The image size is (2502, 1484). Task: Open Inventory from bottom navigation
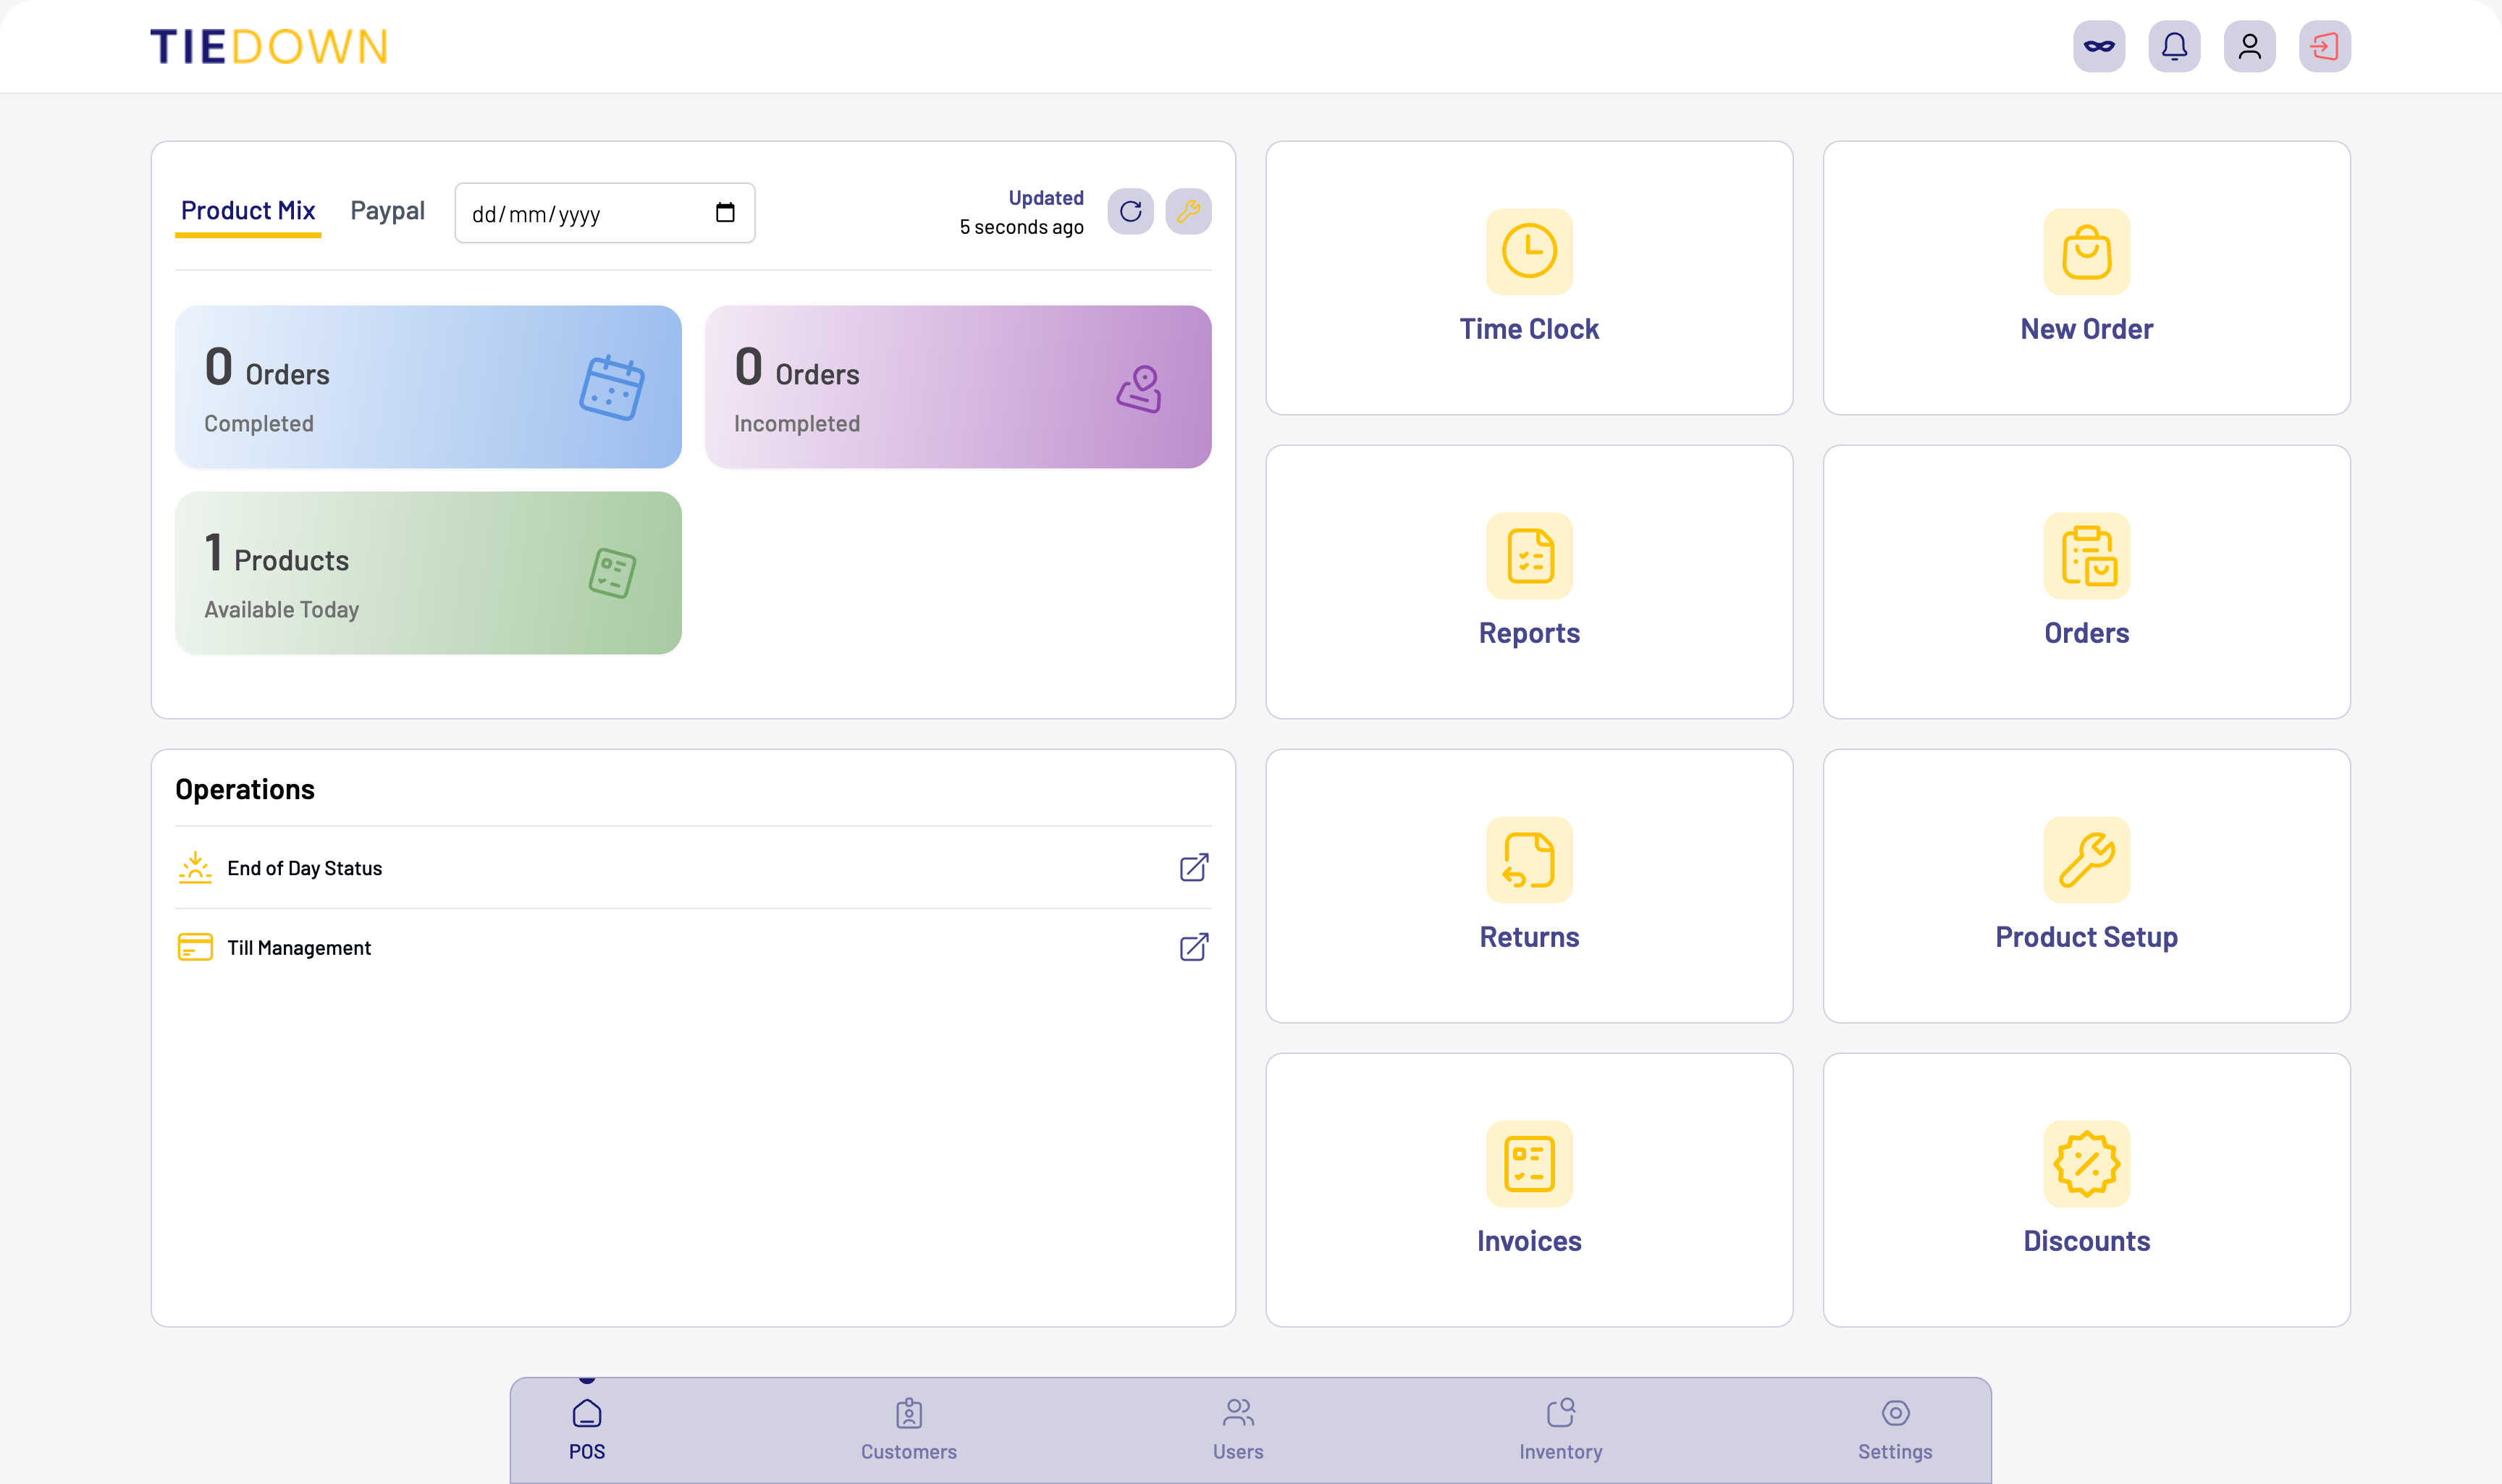[1560, 1430]
